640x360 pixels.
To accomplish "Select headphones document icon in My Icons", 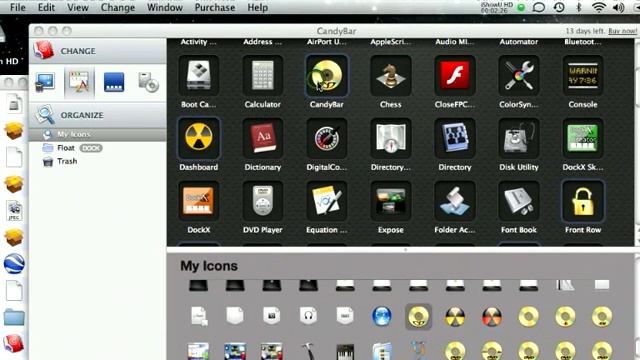I will [308, 316].
